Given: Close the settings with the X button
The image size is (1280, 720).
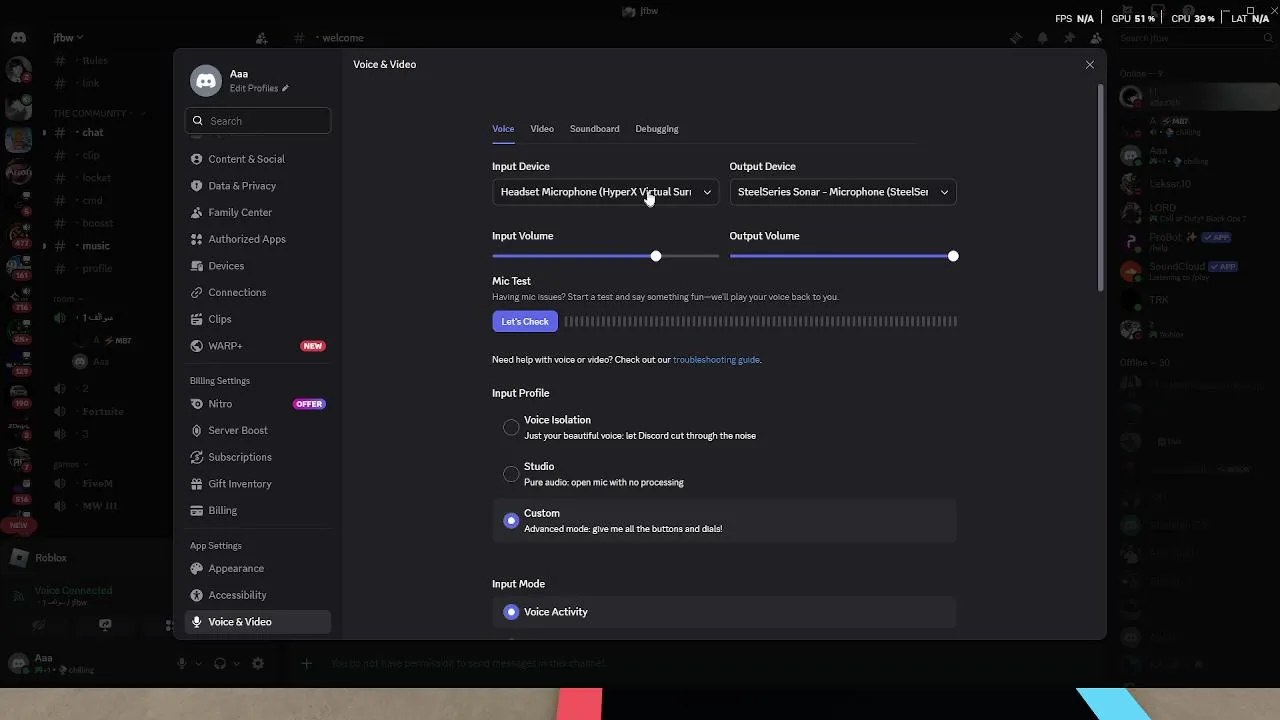Looking at the screenshot, I should pos(1090,65).
